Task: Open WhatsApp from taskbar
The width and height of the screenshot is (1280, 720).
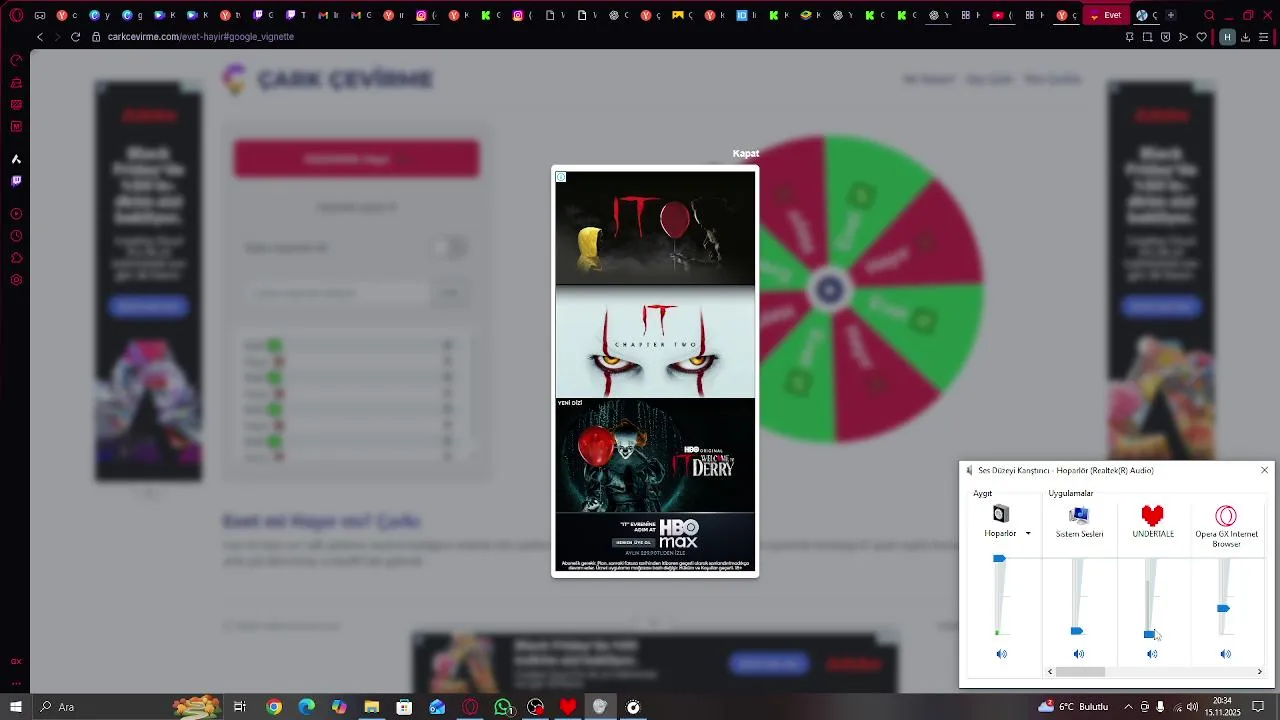Action: coord(503,707)
